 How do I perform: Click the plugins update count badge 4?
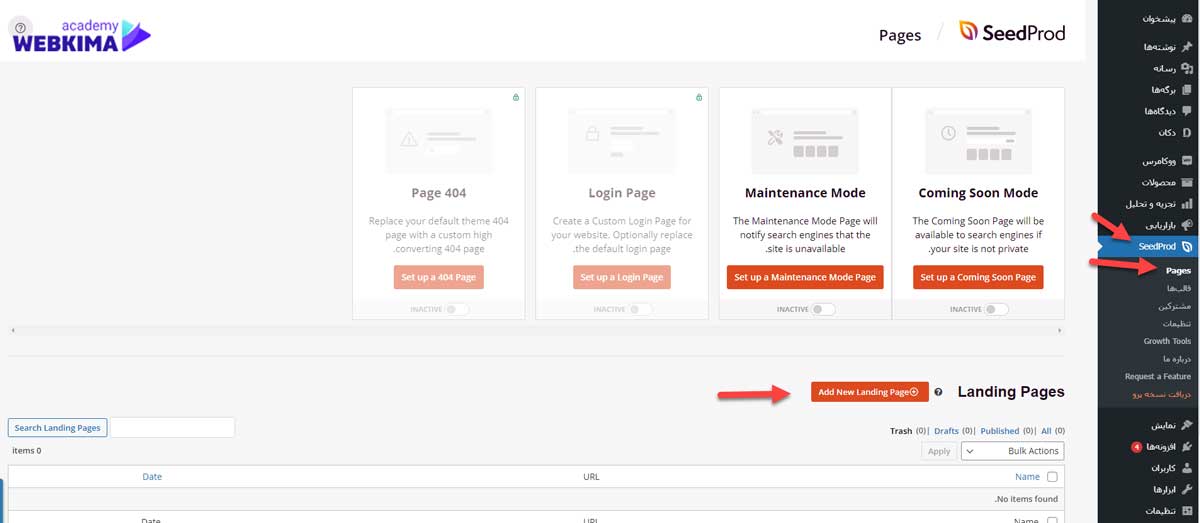1136,447
